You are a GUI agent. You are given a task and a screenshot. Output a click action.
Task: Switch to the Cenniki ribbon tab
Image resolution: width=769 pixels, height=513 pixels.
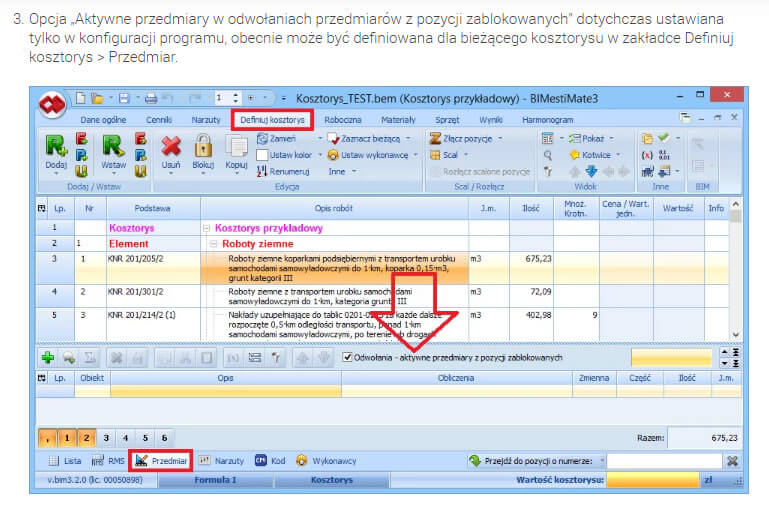point(159,120)
